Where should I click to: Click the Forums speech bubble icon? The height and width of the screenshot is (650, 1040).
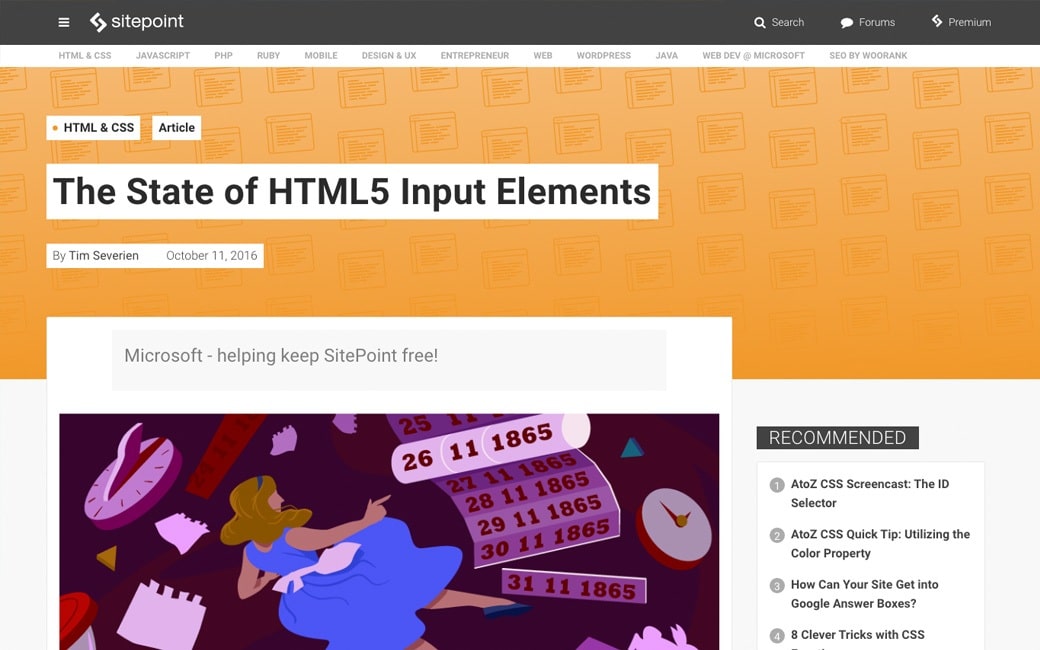(x=847, y=23)
